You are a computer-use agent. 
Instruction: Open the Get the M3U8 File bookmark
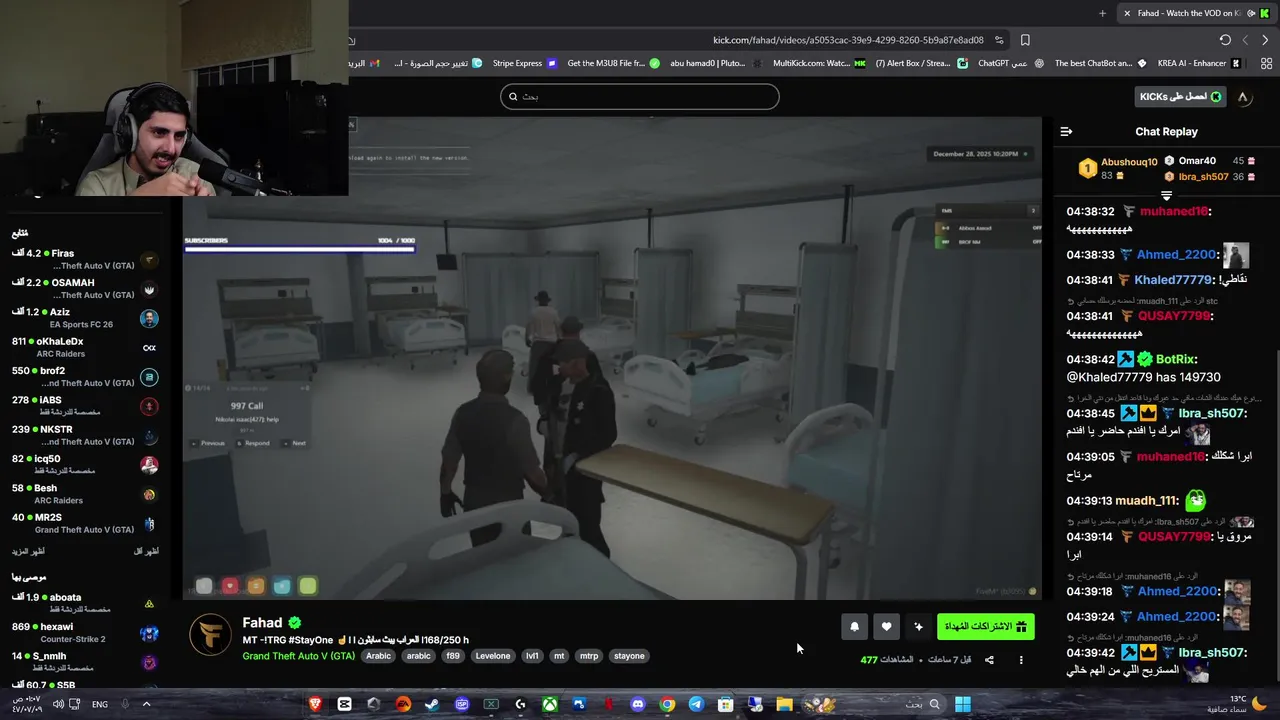tap(613, 63)
